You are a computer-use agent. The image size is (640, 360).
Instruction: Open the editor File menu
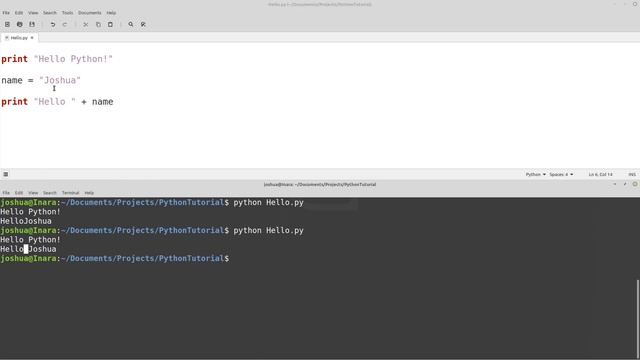[6, 13]
